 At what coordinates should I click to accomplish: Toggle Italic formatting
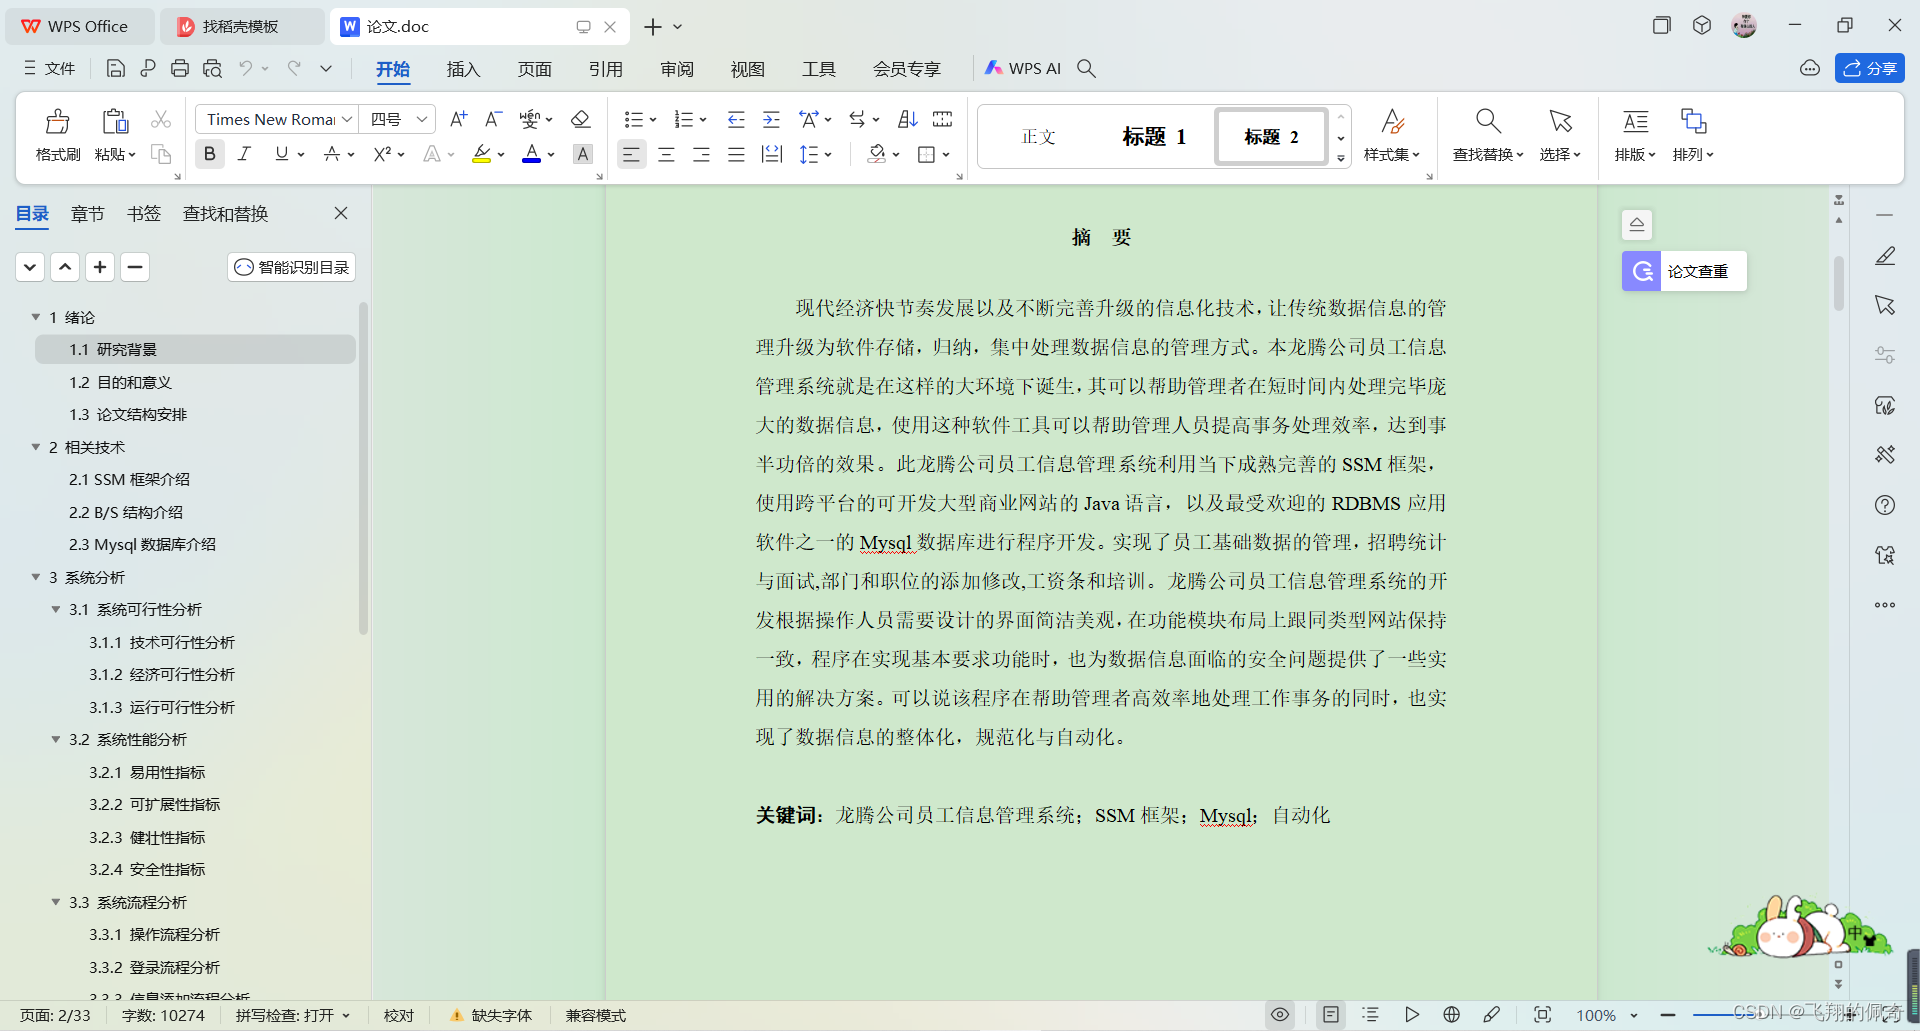(244, 154)
